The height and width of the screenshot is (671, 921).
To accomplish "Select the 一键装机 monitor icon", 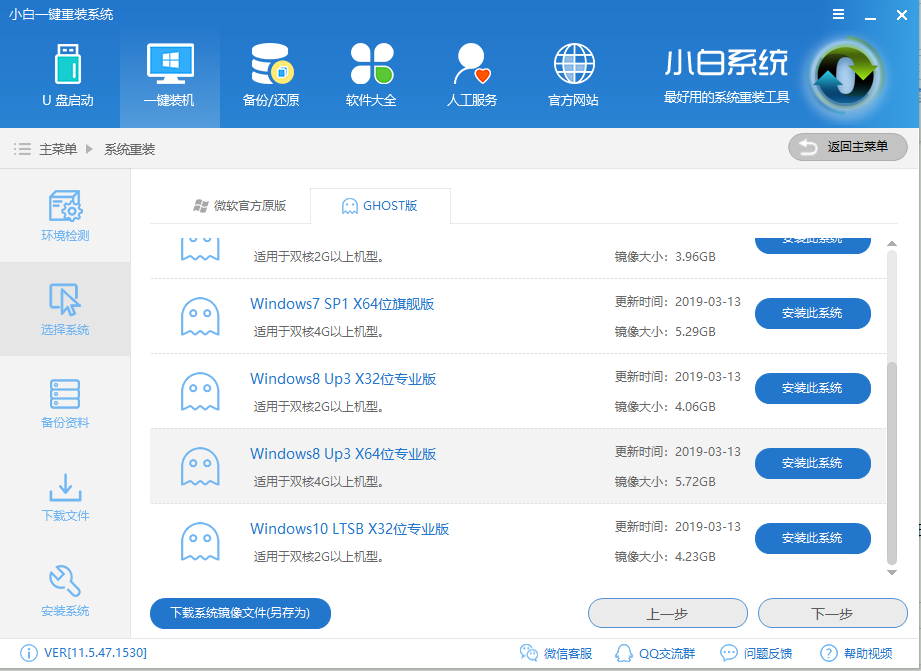I will click(x=169, y=75).
